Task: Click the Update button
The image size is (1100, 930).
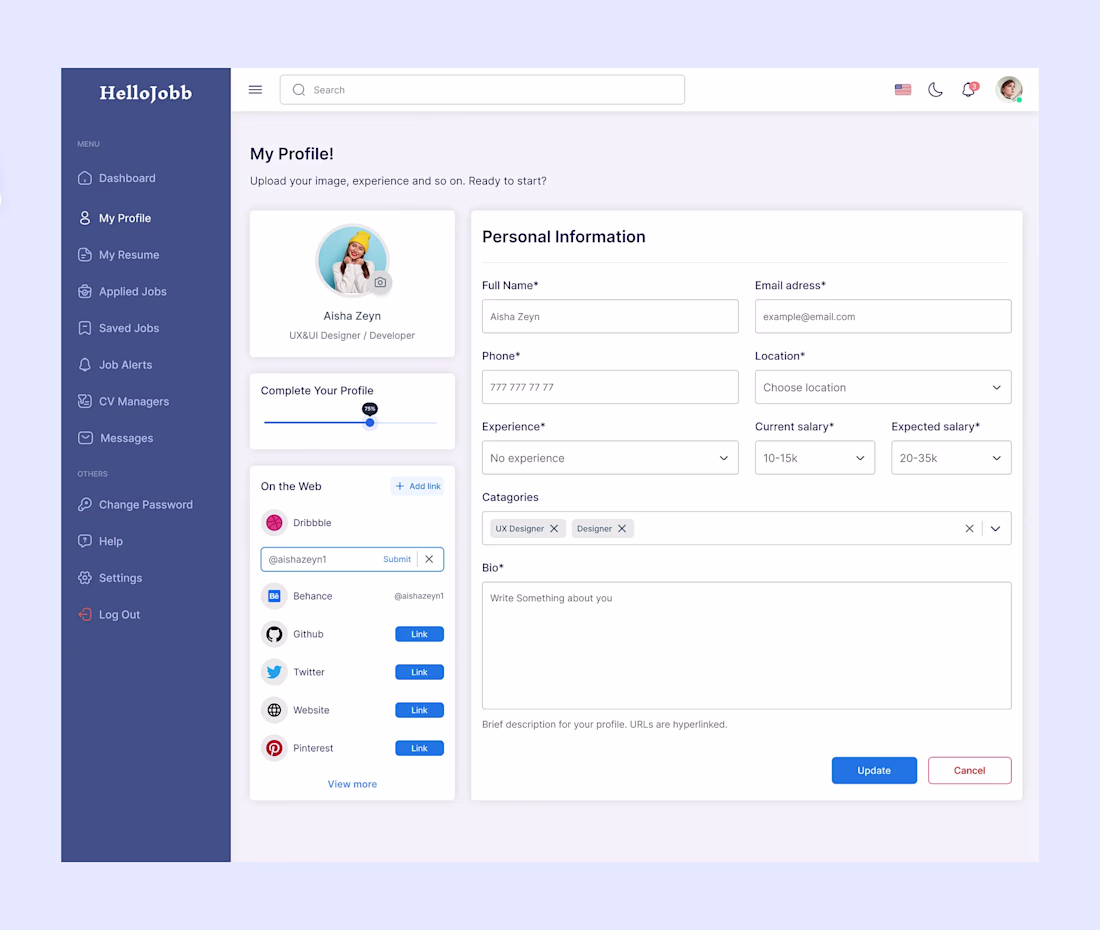Action: click(x=874, y=770)
